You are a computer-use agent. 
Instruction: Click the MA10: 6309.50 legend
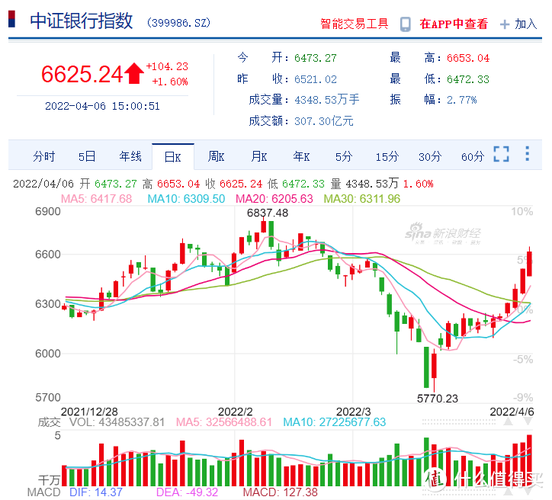coord(186,199)
